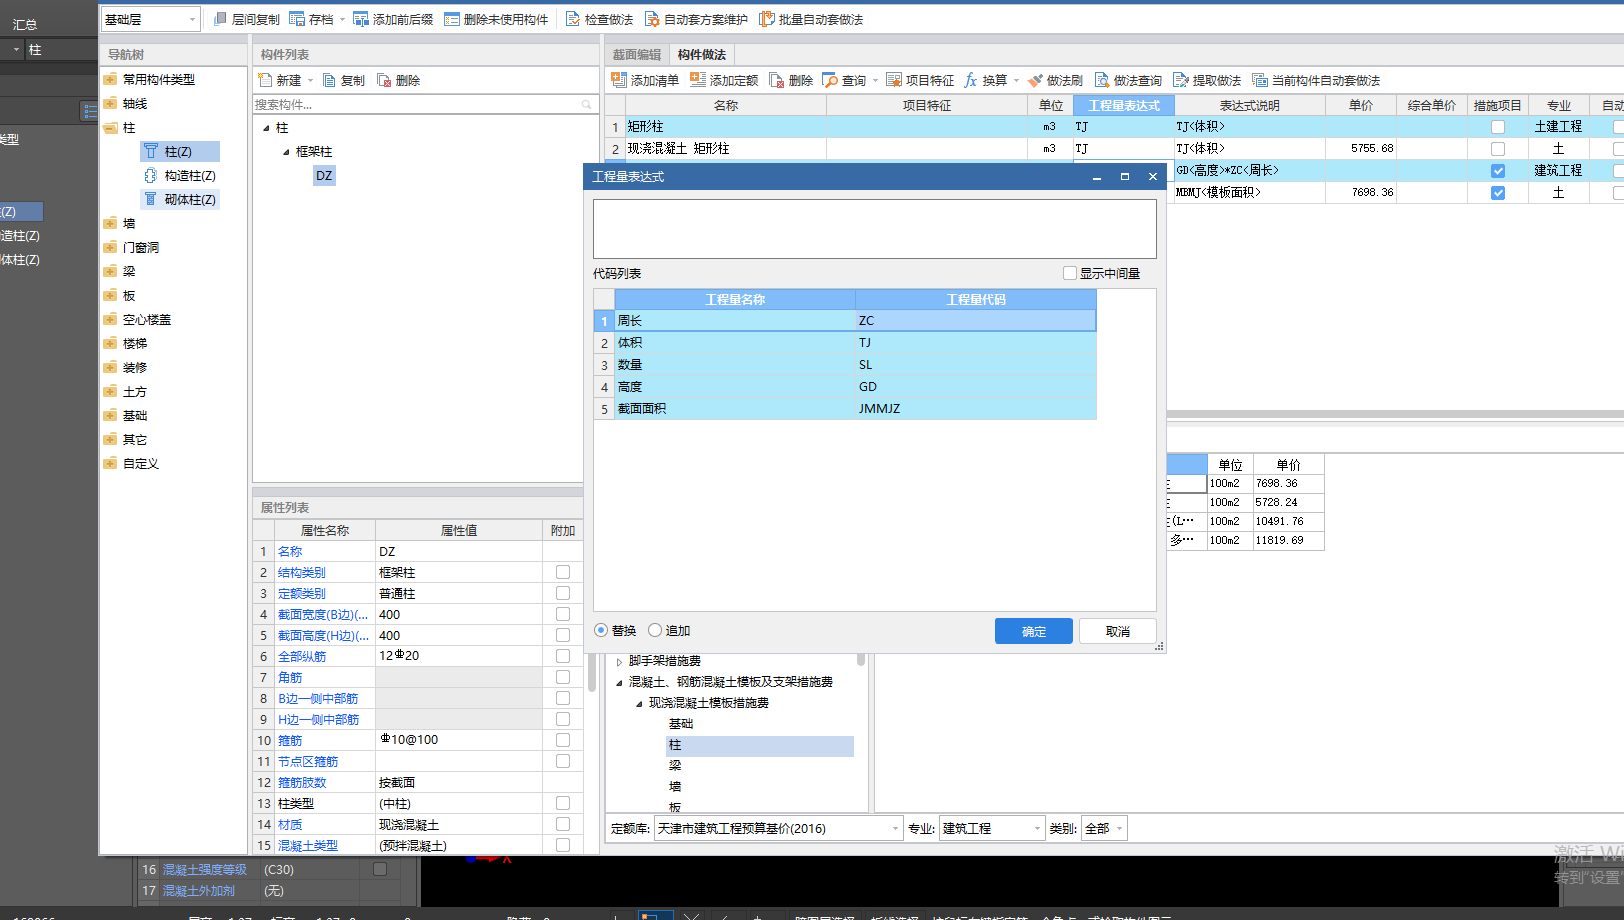Screen dimensions: 1624x920
Task: Select 构造柱(Z) in navigation tree
Action: (x=179, y=175)
